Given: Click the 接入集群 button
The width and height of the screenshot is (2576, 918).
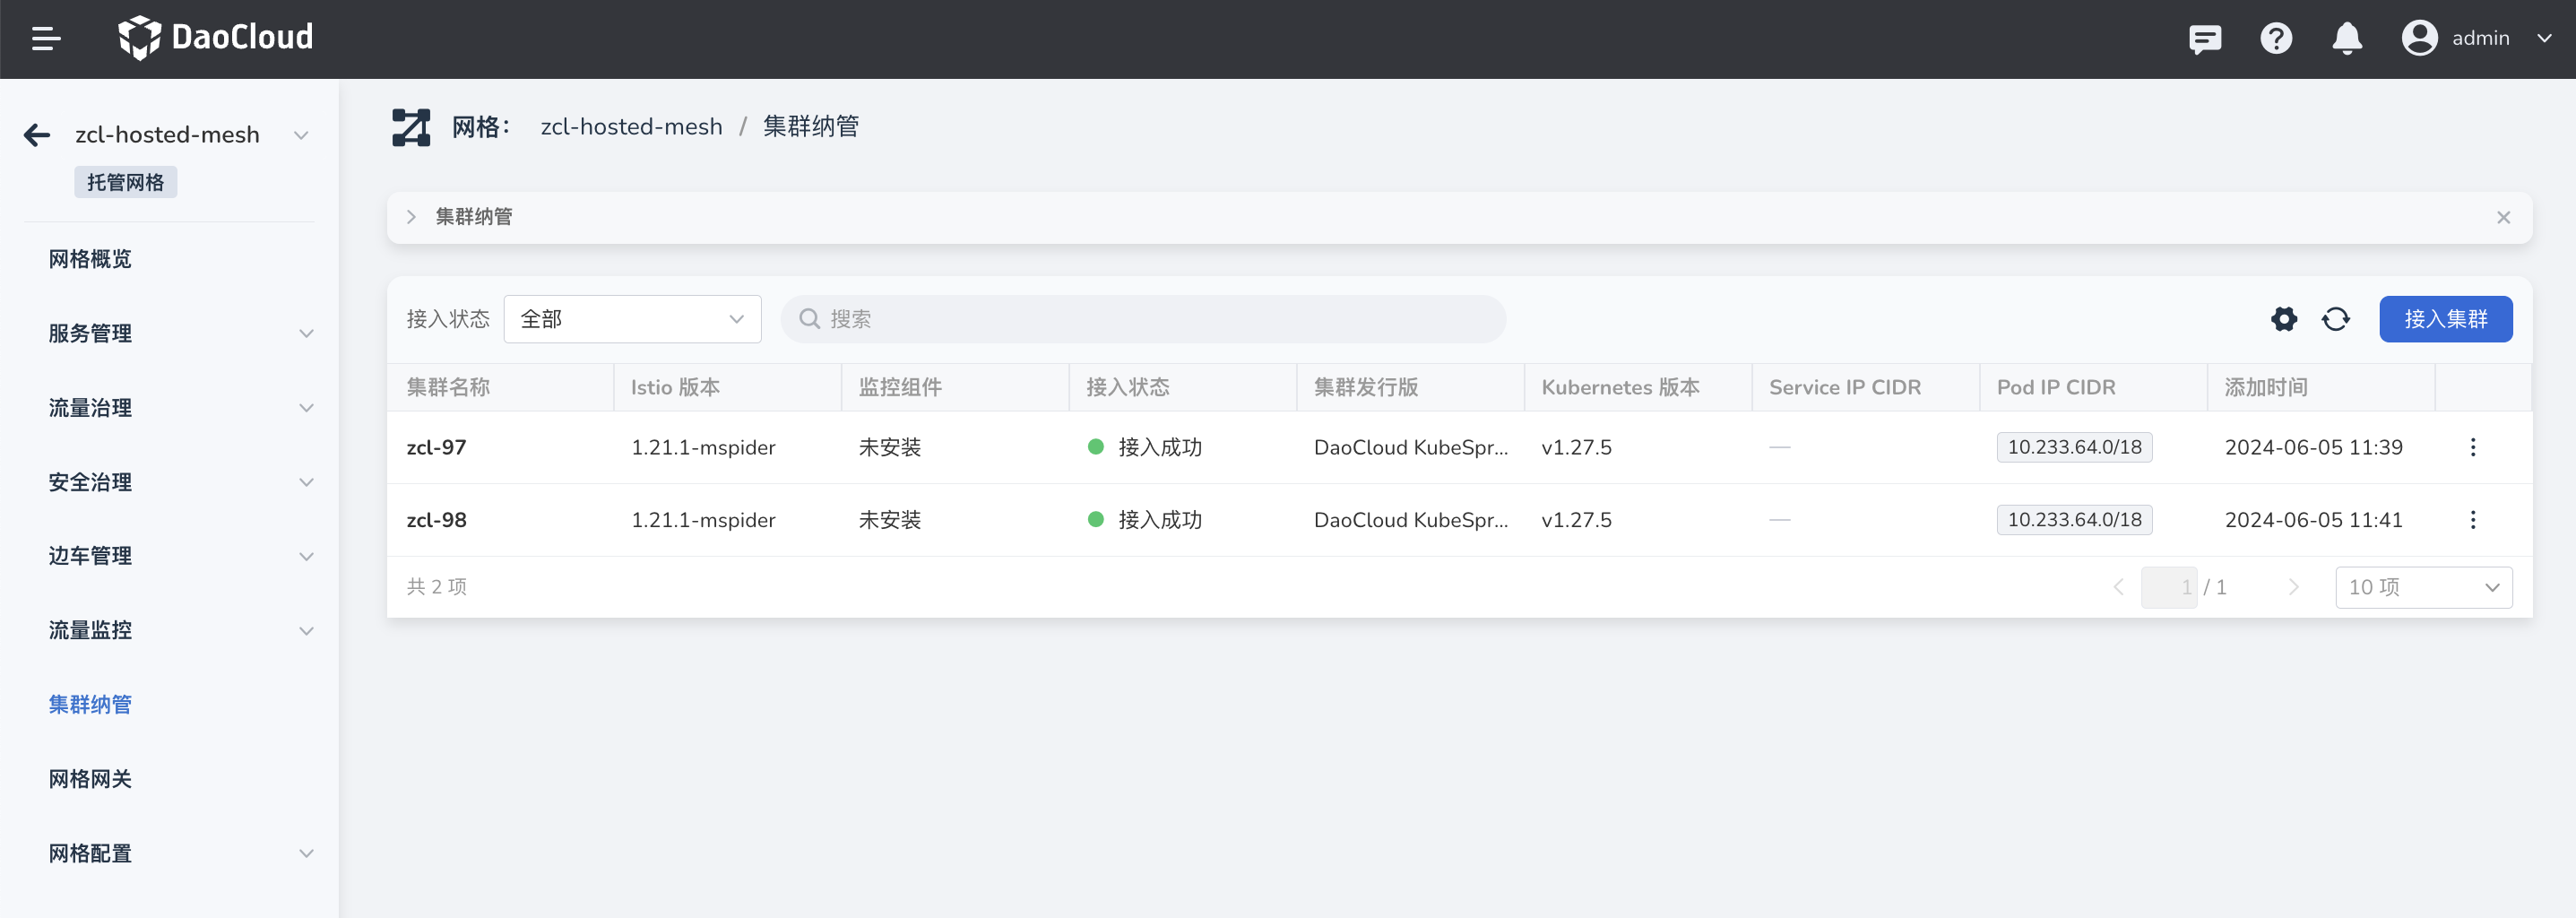Looking at the screenshot, I should [2445, 319].
